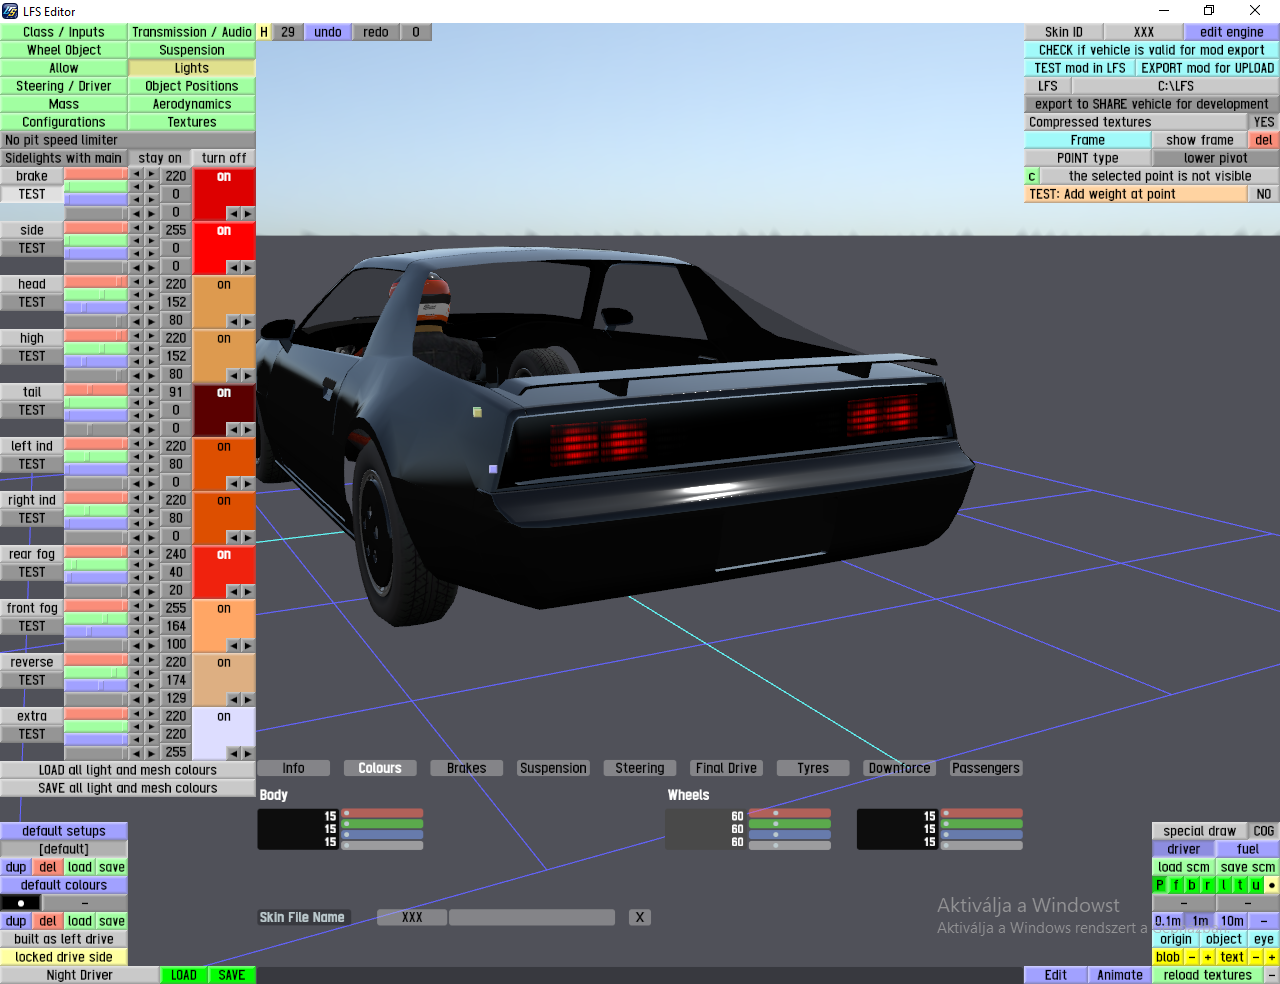
Task: Click the C:\LFS path field
Action: tap(1176, 86)
